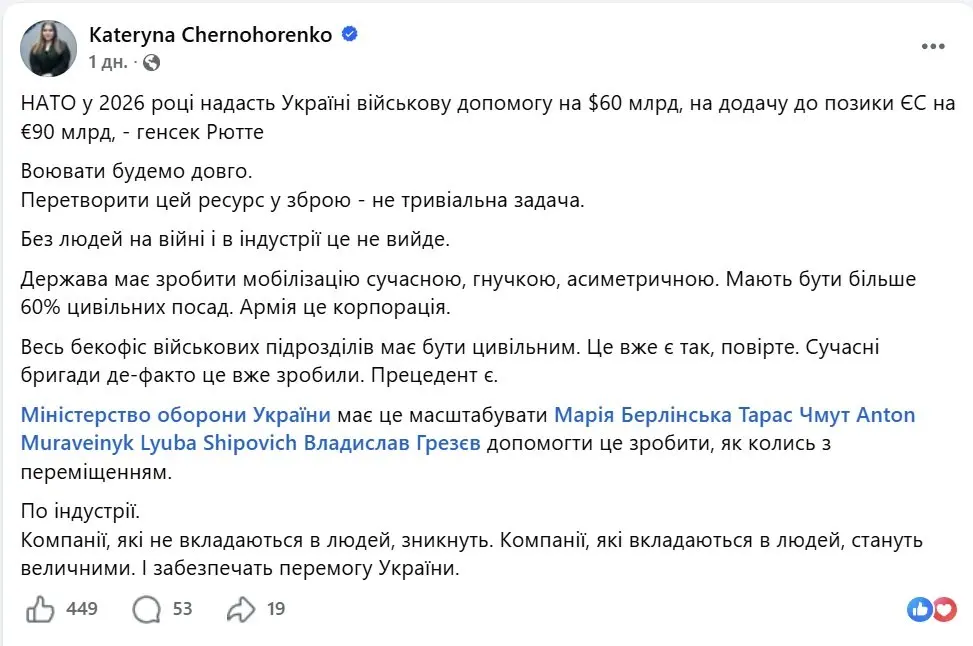The height and width of the screenshot is (646, 973).
Task: Click the globe public audience icon
Action: point(152,62)
